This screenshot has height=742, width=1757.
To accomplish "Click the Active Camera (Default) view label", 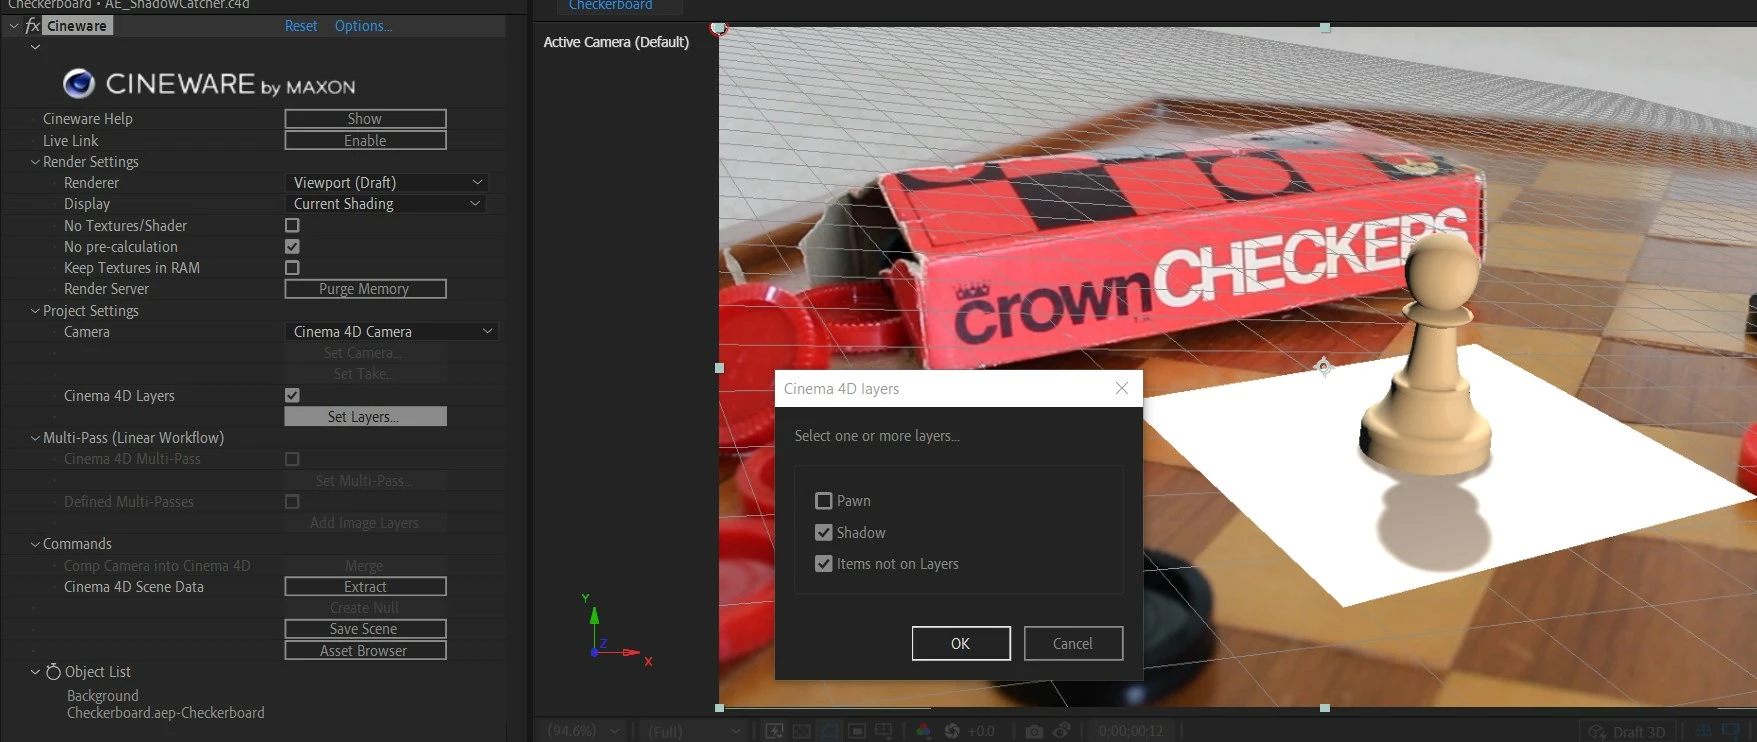I will (616, 42).
